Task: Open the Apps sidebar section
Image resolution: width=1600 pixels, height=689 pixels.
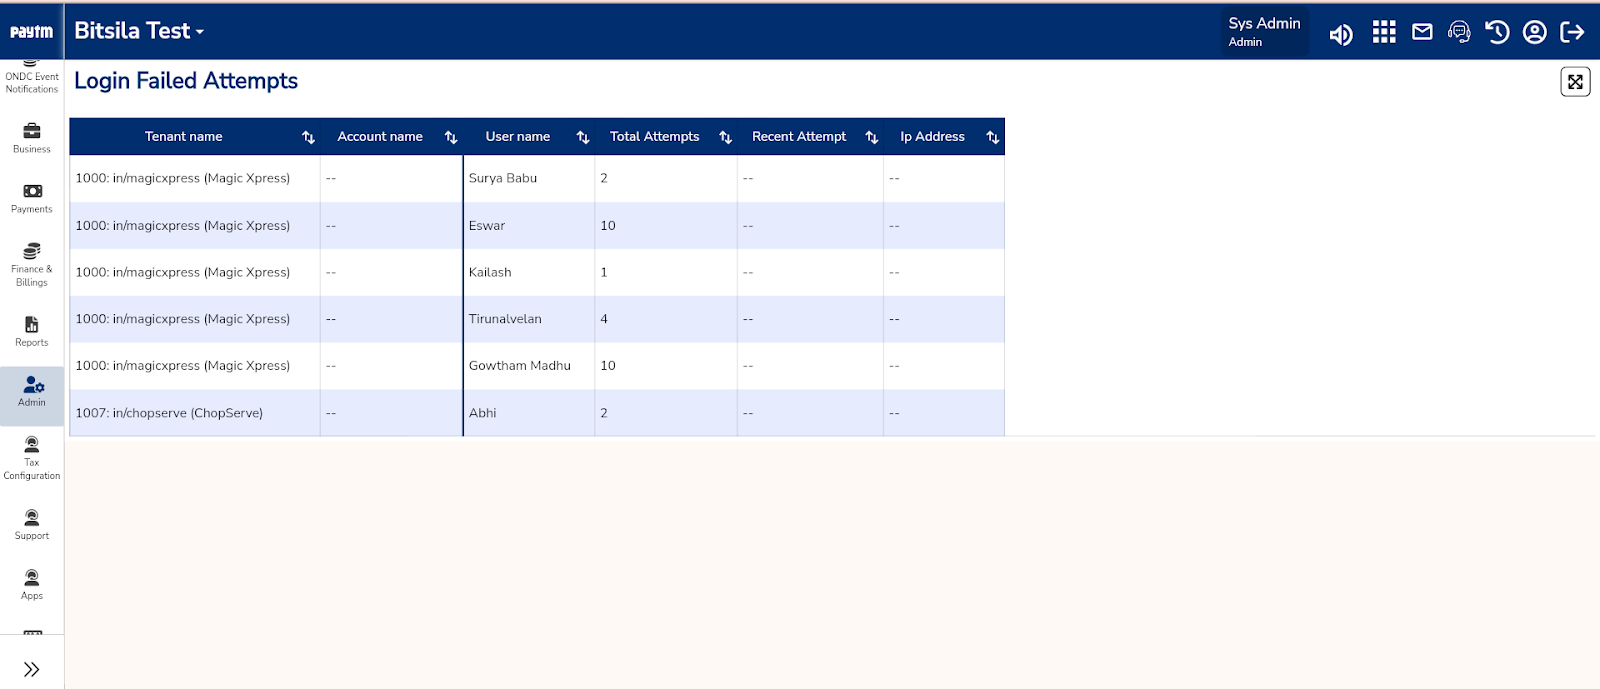Action: click(32, 585)
